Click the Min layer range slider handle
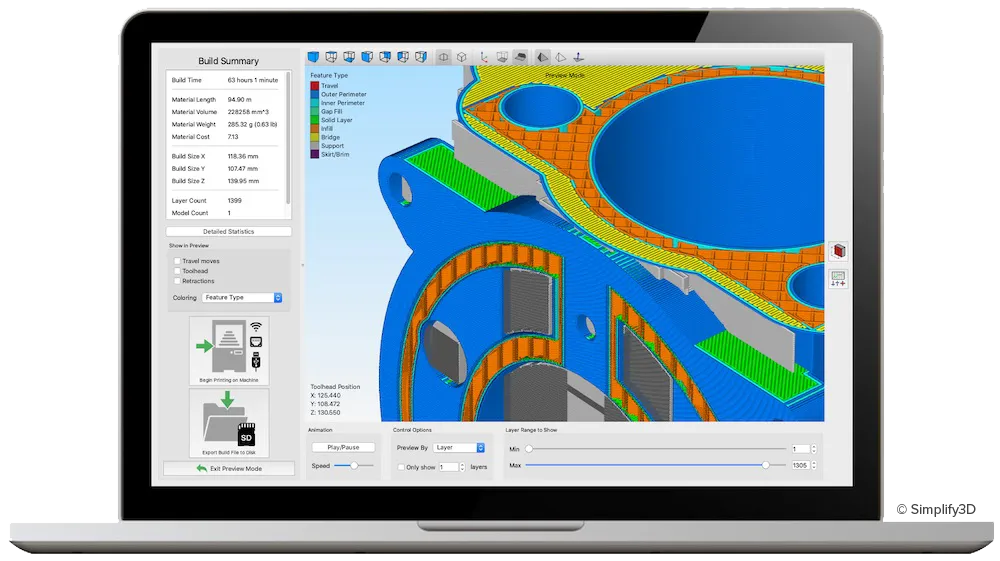Viewport: 1000px width, 561px height. (x=529, y=449)
